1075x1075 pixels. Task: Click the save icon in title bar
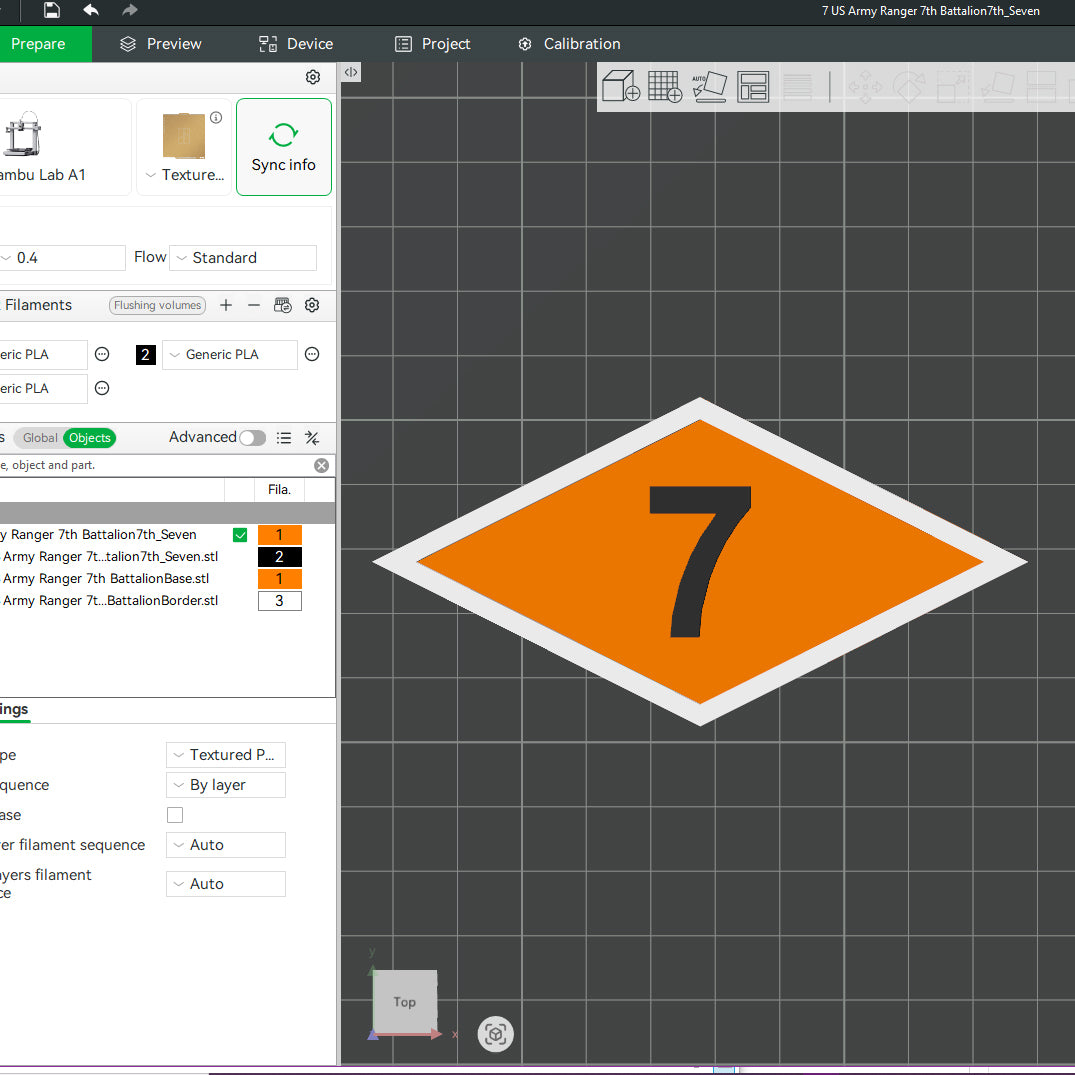tap(52, 11)
